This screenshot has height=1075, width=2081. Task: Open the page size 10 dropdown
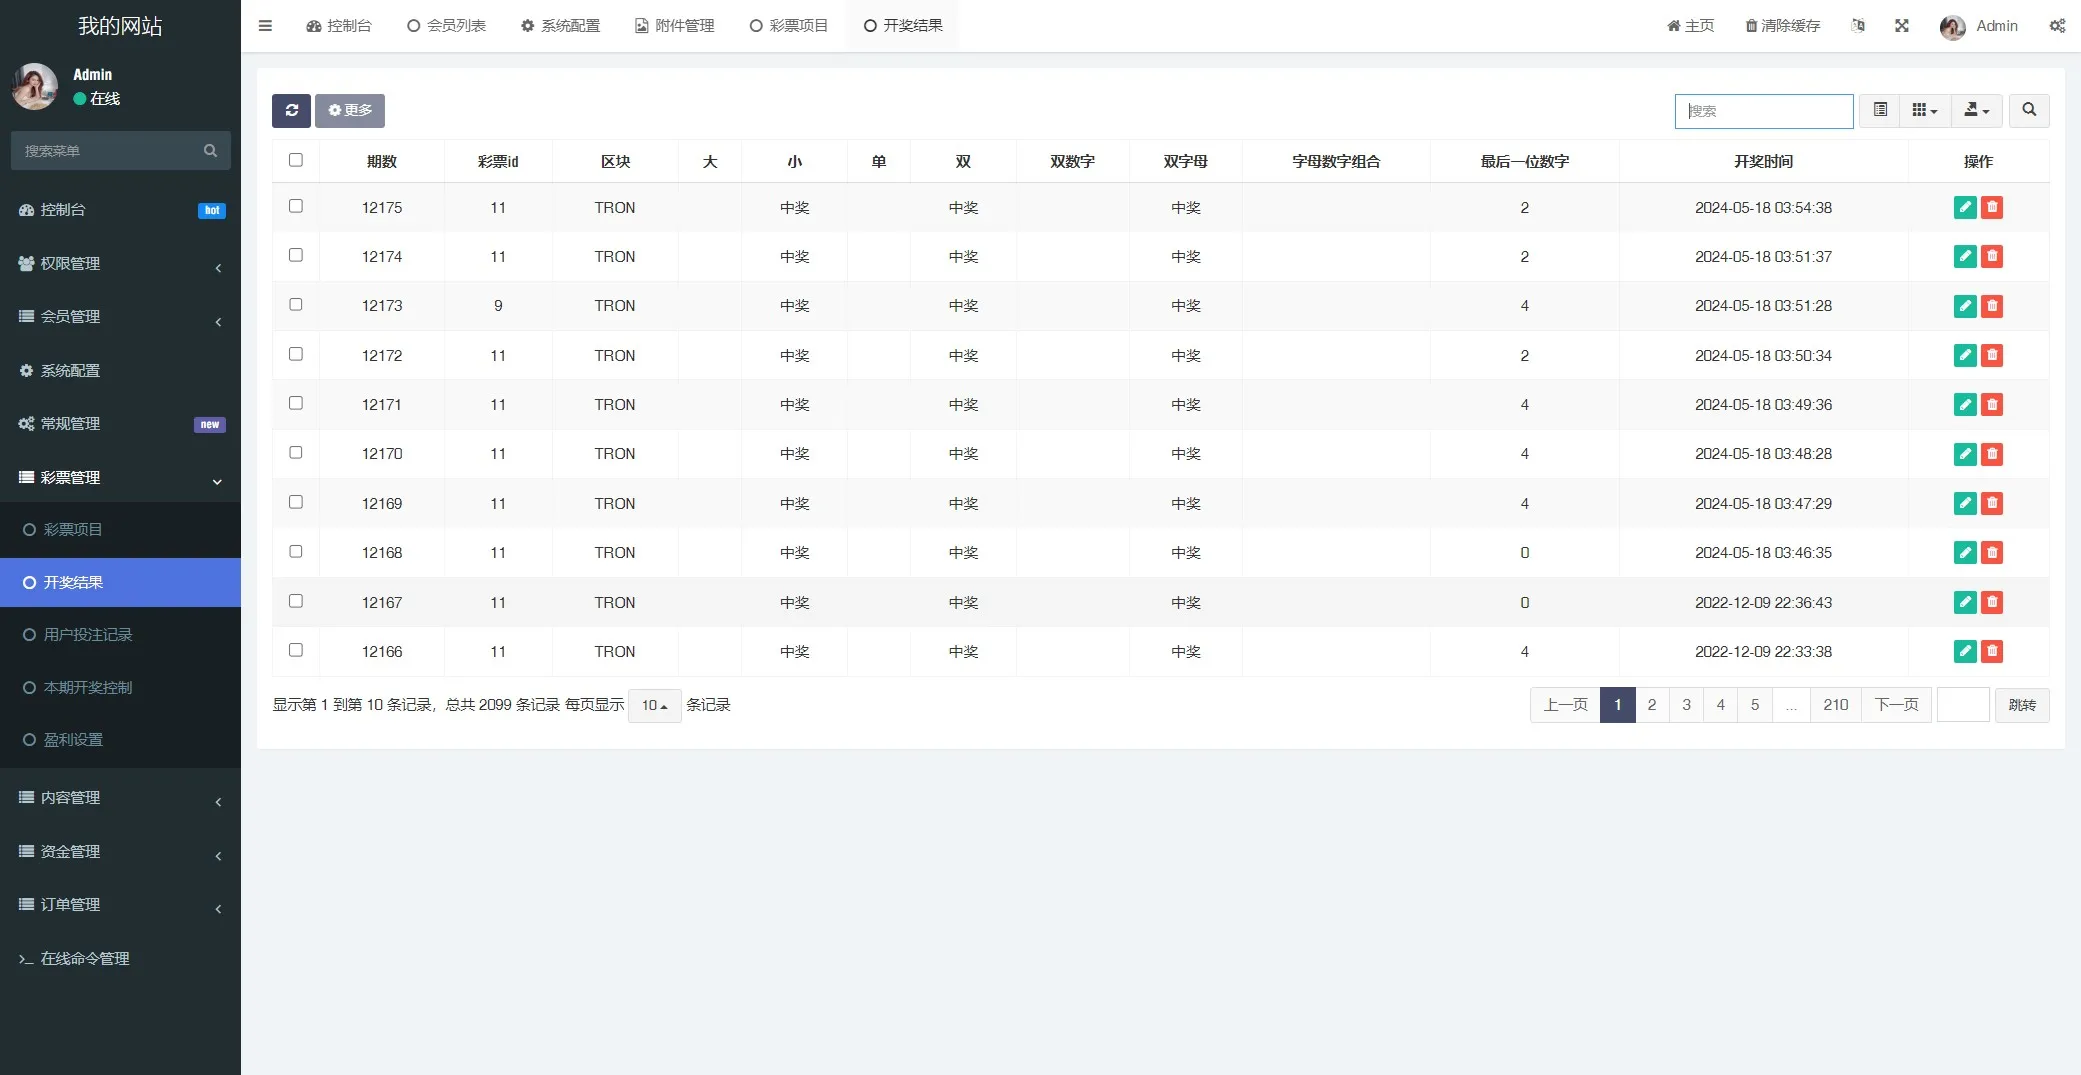[x=654, y=705]
